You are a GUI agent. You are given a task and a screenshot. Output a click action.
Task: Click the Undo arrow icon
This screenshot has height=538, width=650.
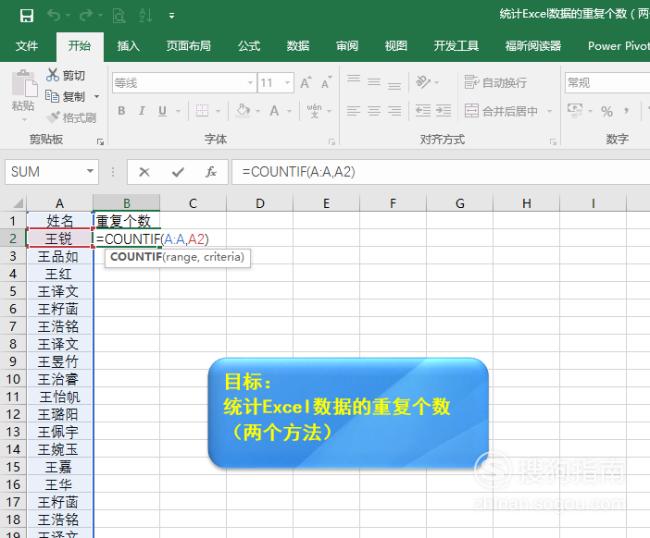click(x=54, y=15)
